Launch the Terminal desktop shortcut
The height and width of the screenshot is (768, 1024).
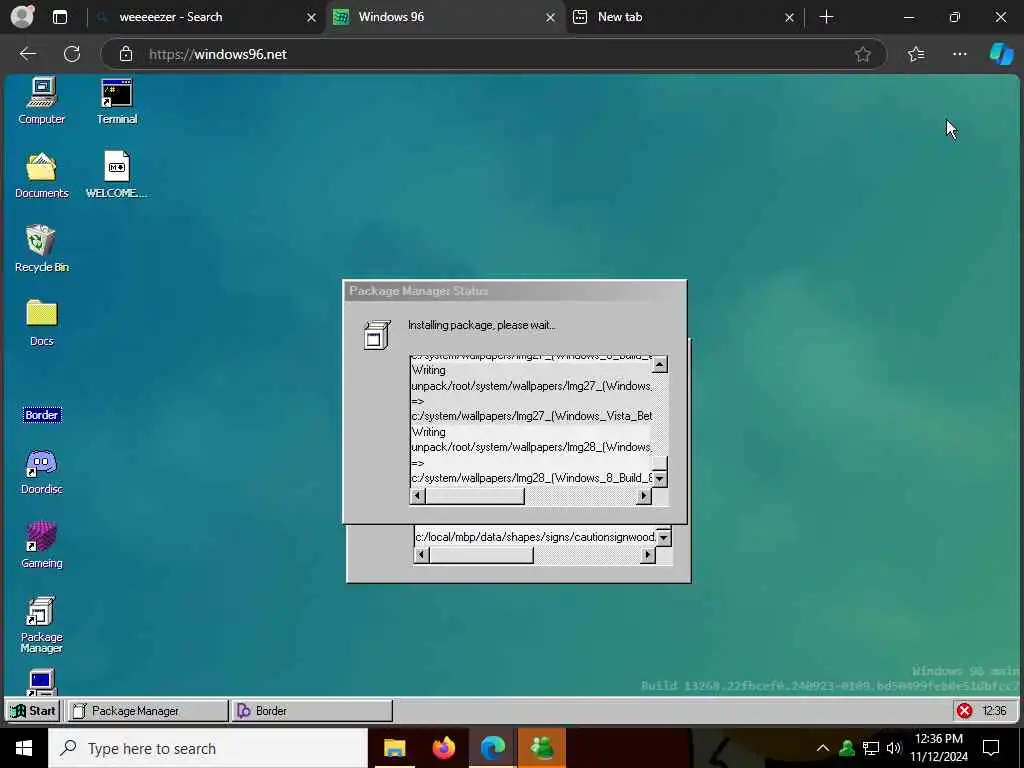[x=117, y=101]
